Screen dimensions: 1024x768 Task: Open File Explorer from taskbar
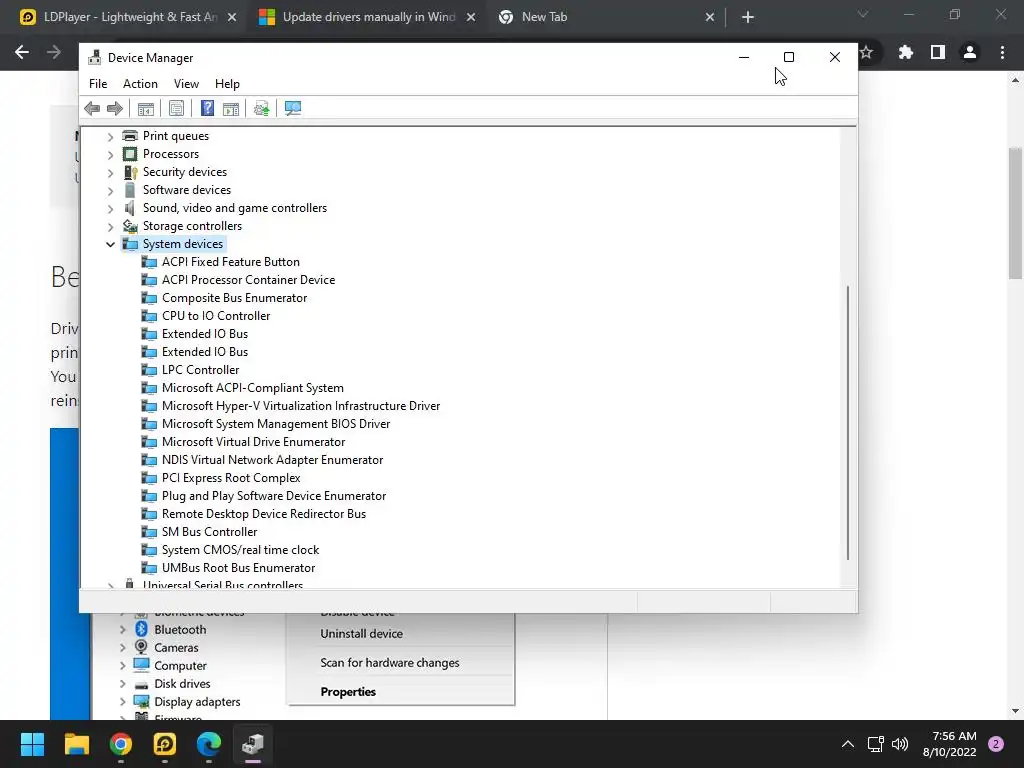(x=76, y=744)
